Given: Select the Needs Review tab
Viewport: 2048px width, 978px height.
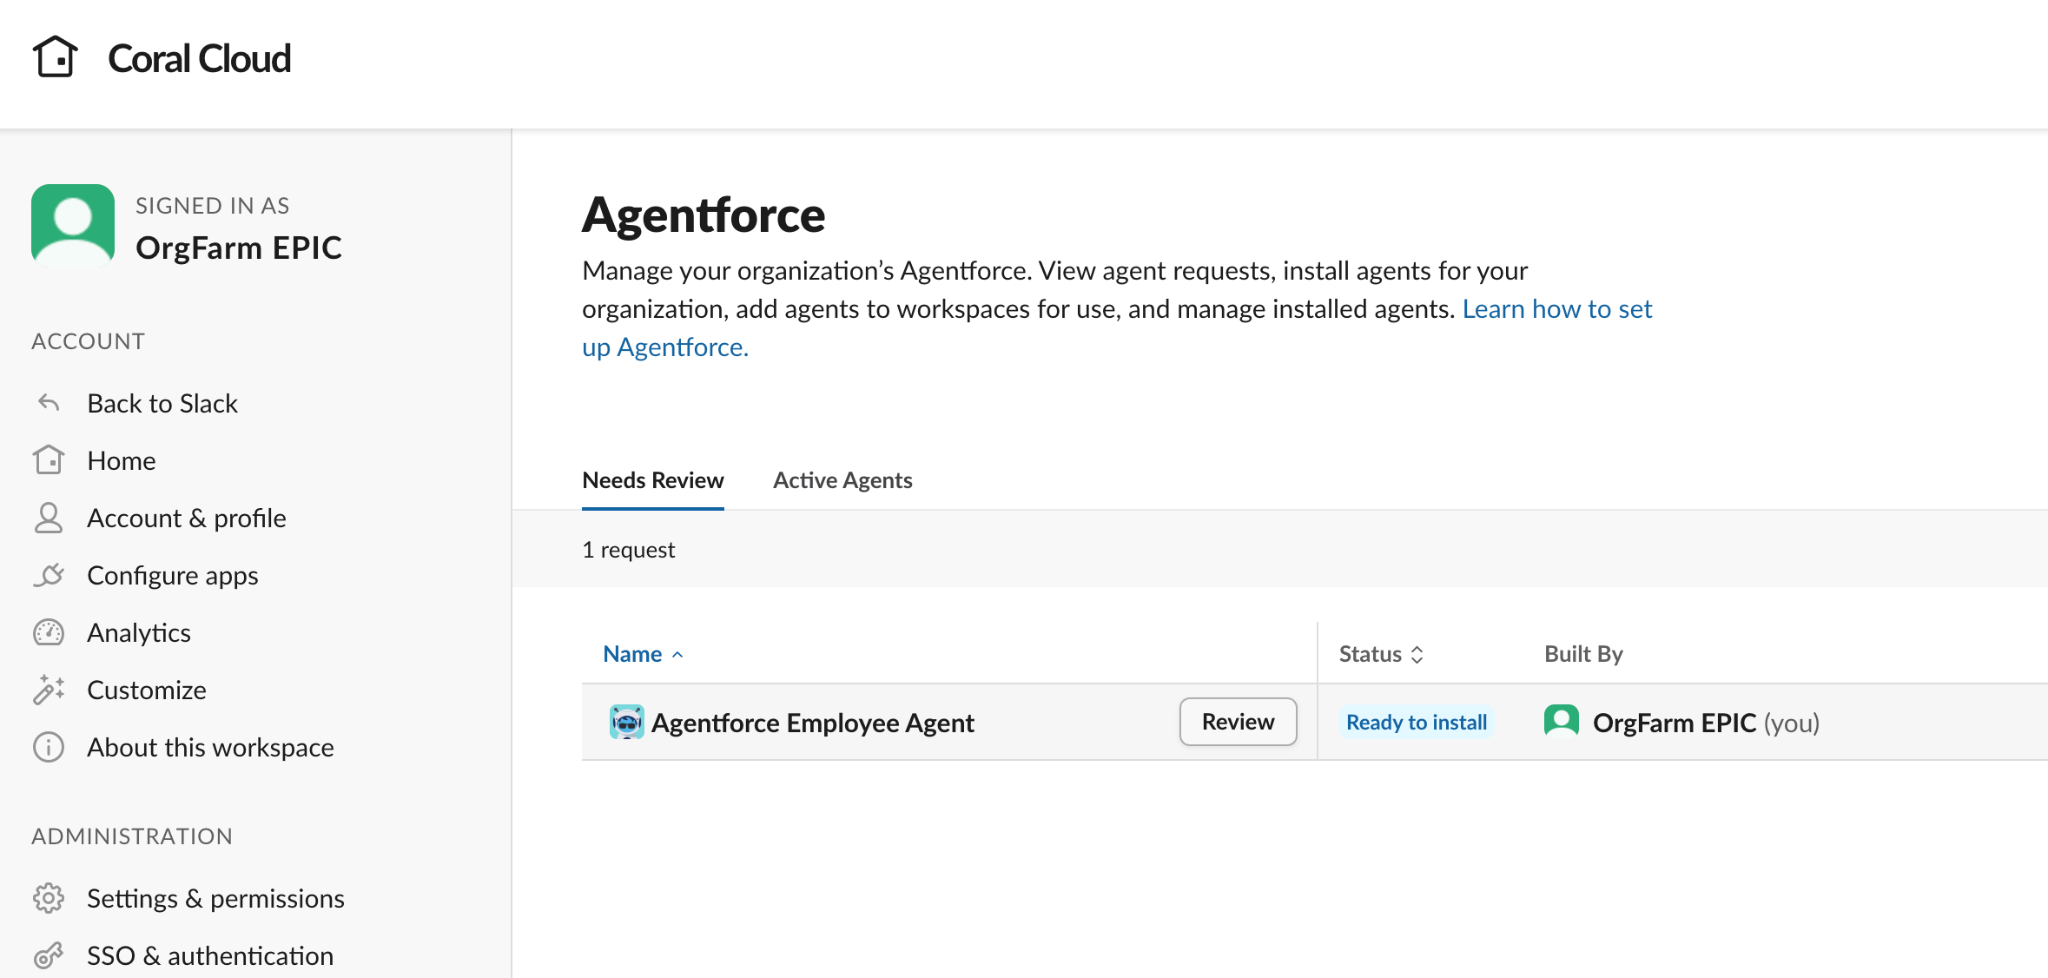Looking at the screenshot, I should click(x=652, y=480).
